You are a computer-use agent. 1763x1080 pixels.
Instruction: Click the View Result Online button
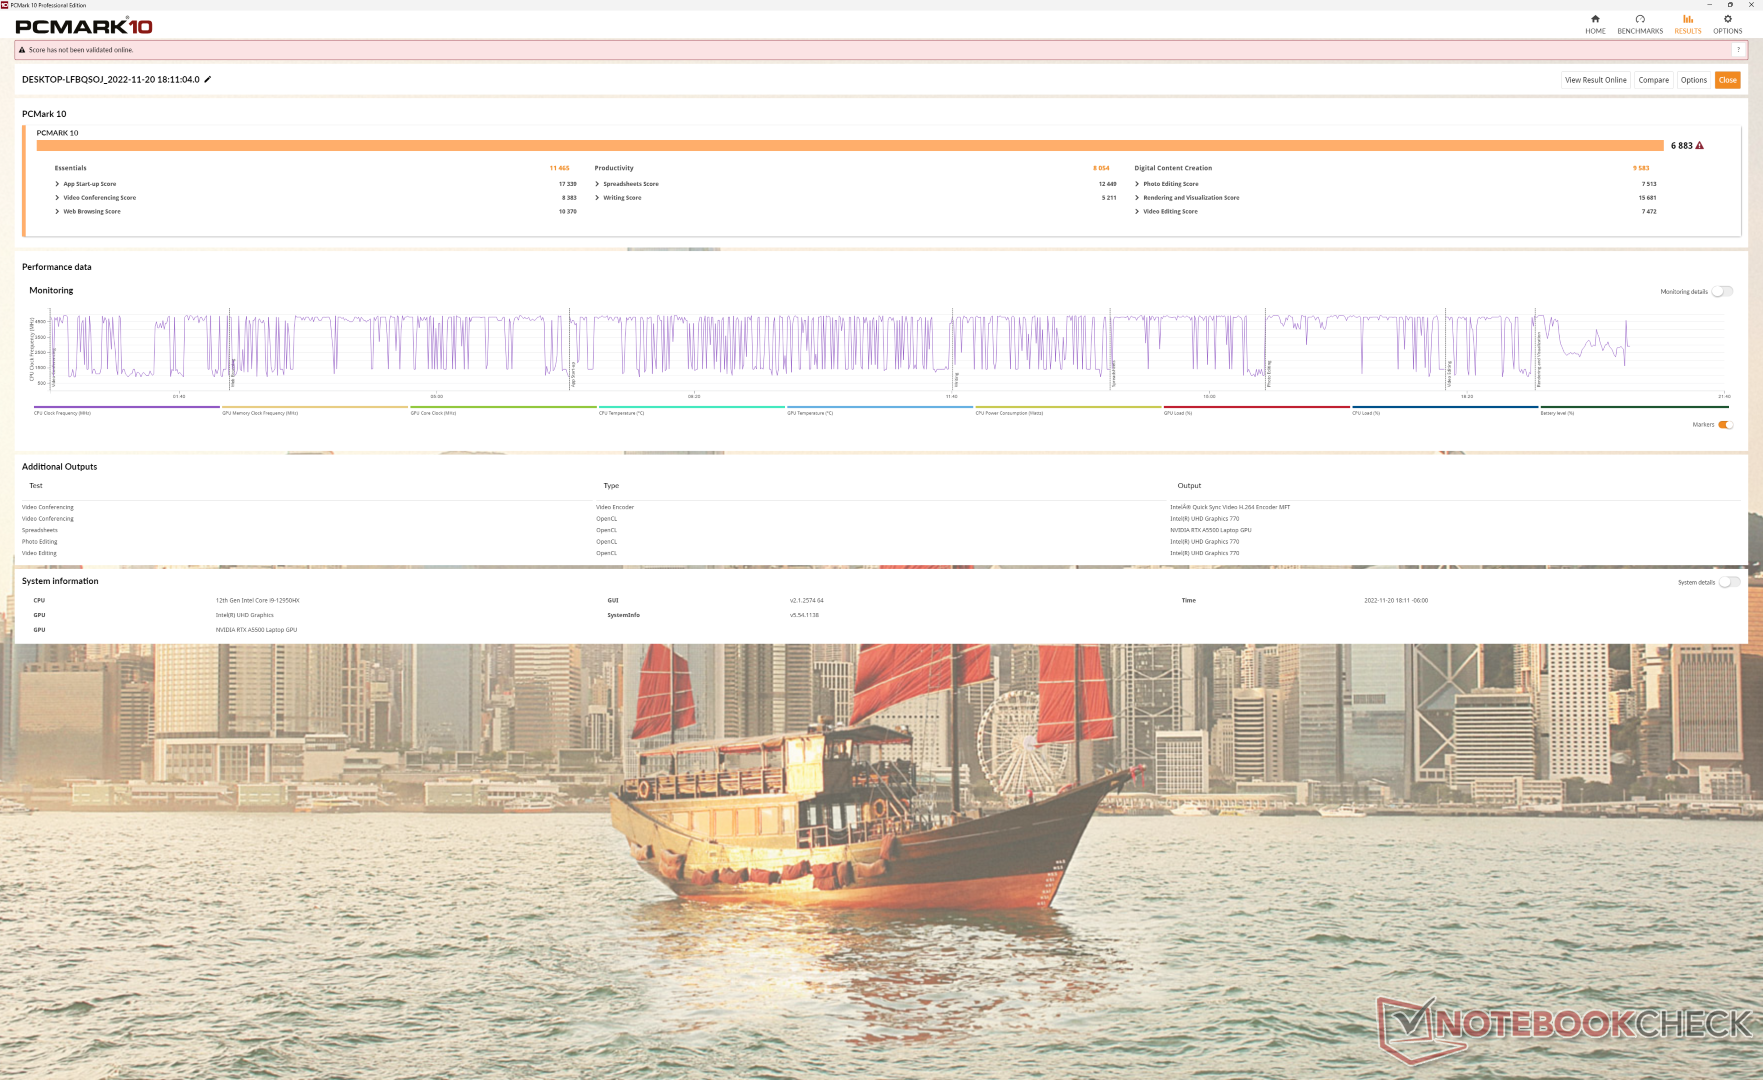click(x=1595, y=80)
